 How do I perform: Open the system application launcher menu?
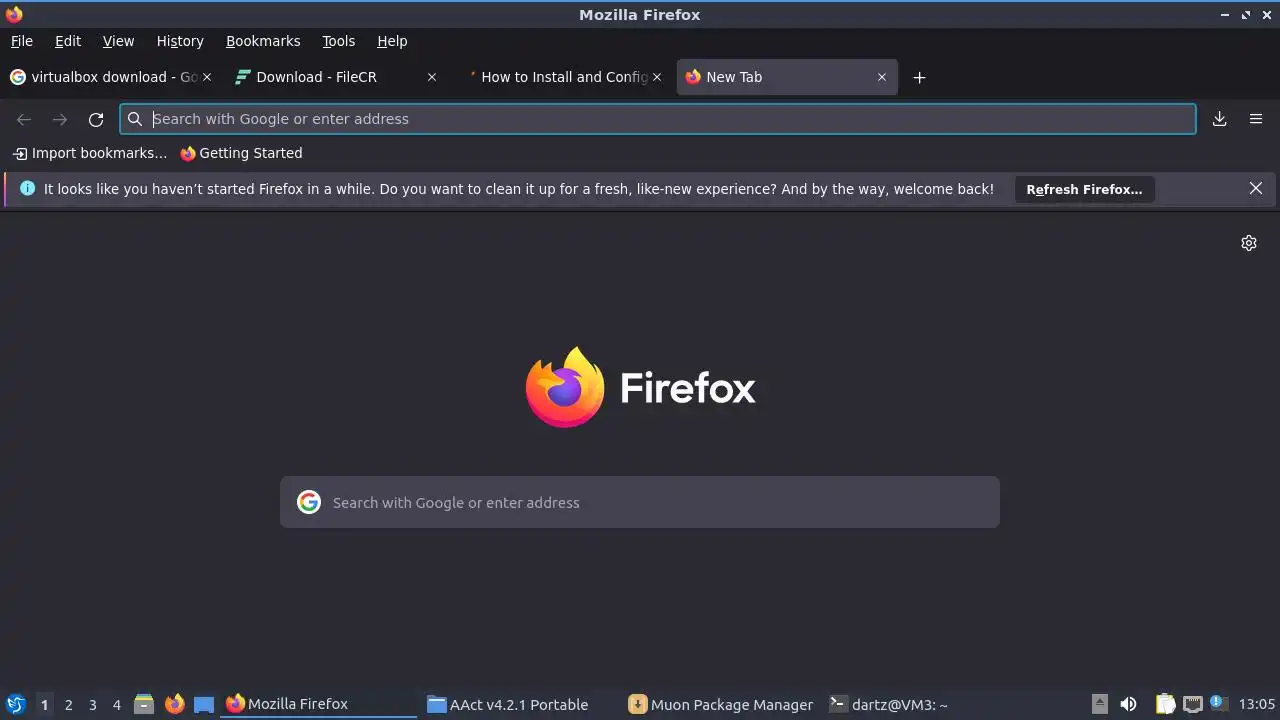pyautogui.click(x=15, y=704)
